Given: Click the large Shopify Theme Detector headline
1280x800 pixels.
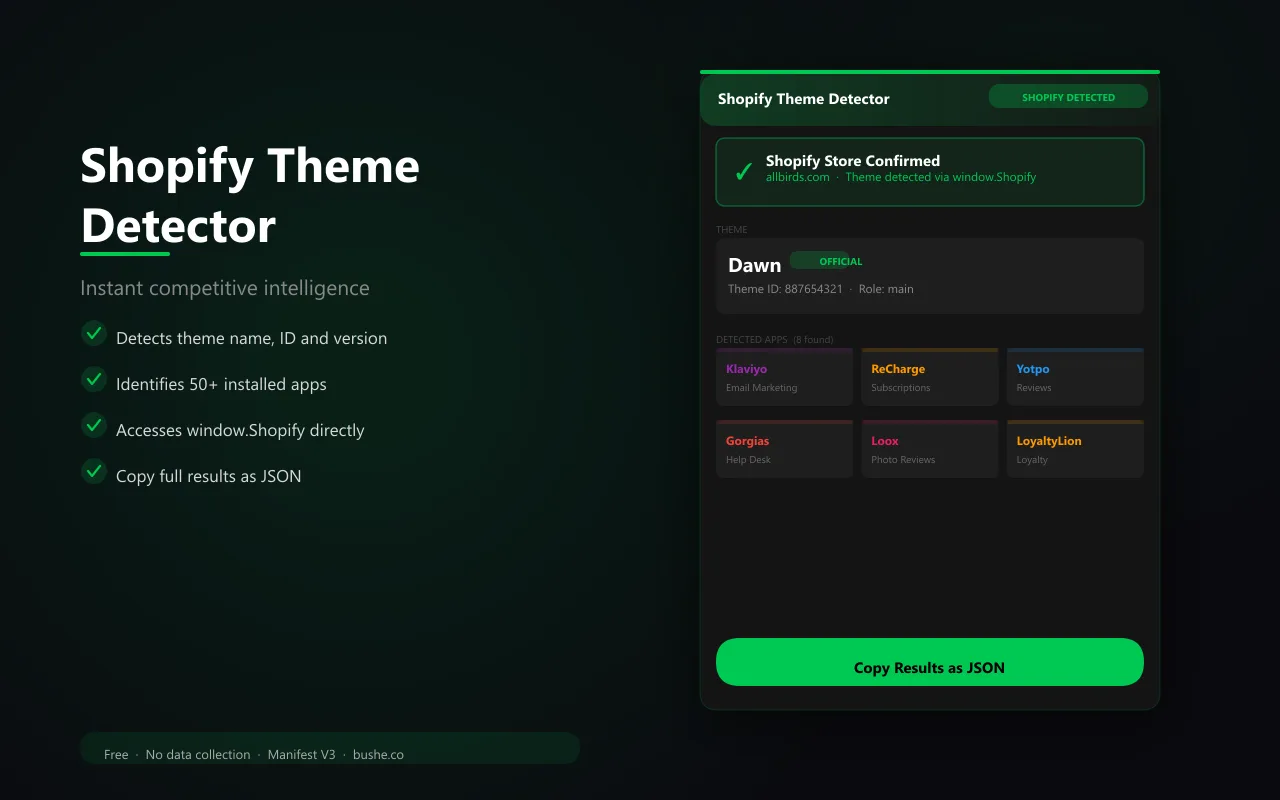Looking at the screenshot, I should (250, 195).
